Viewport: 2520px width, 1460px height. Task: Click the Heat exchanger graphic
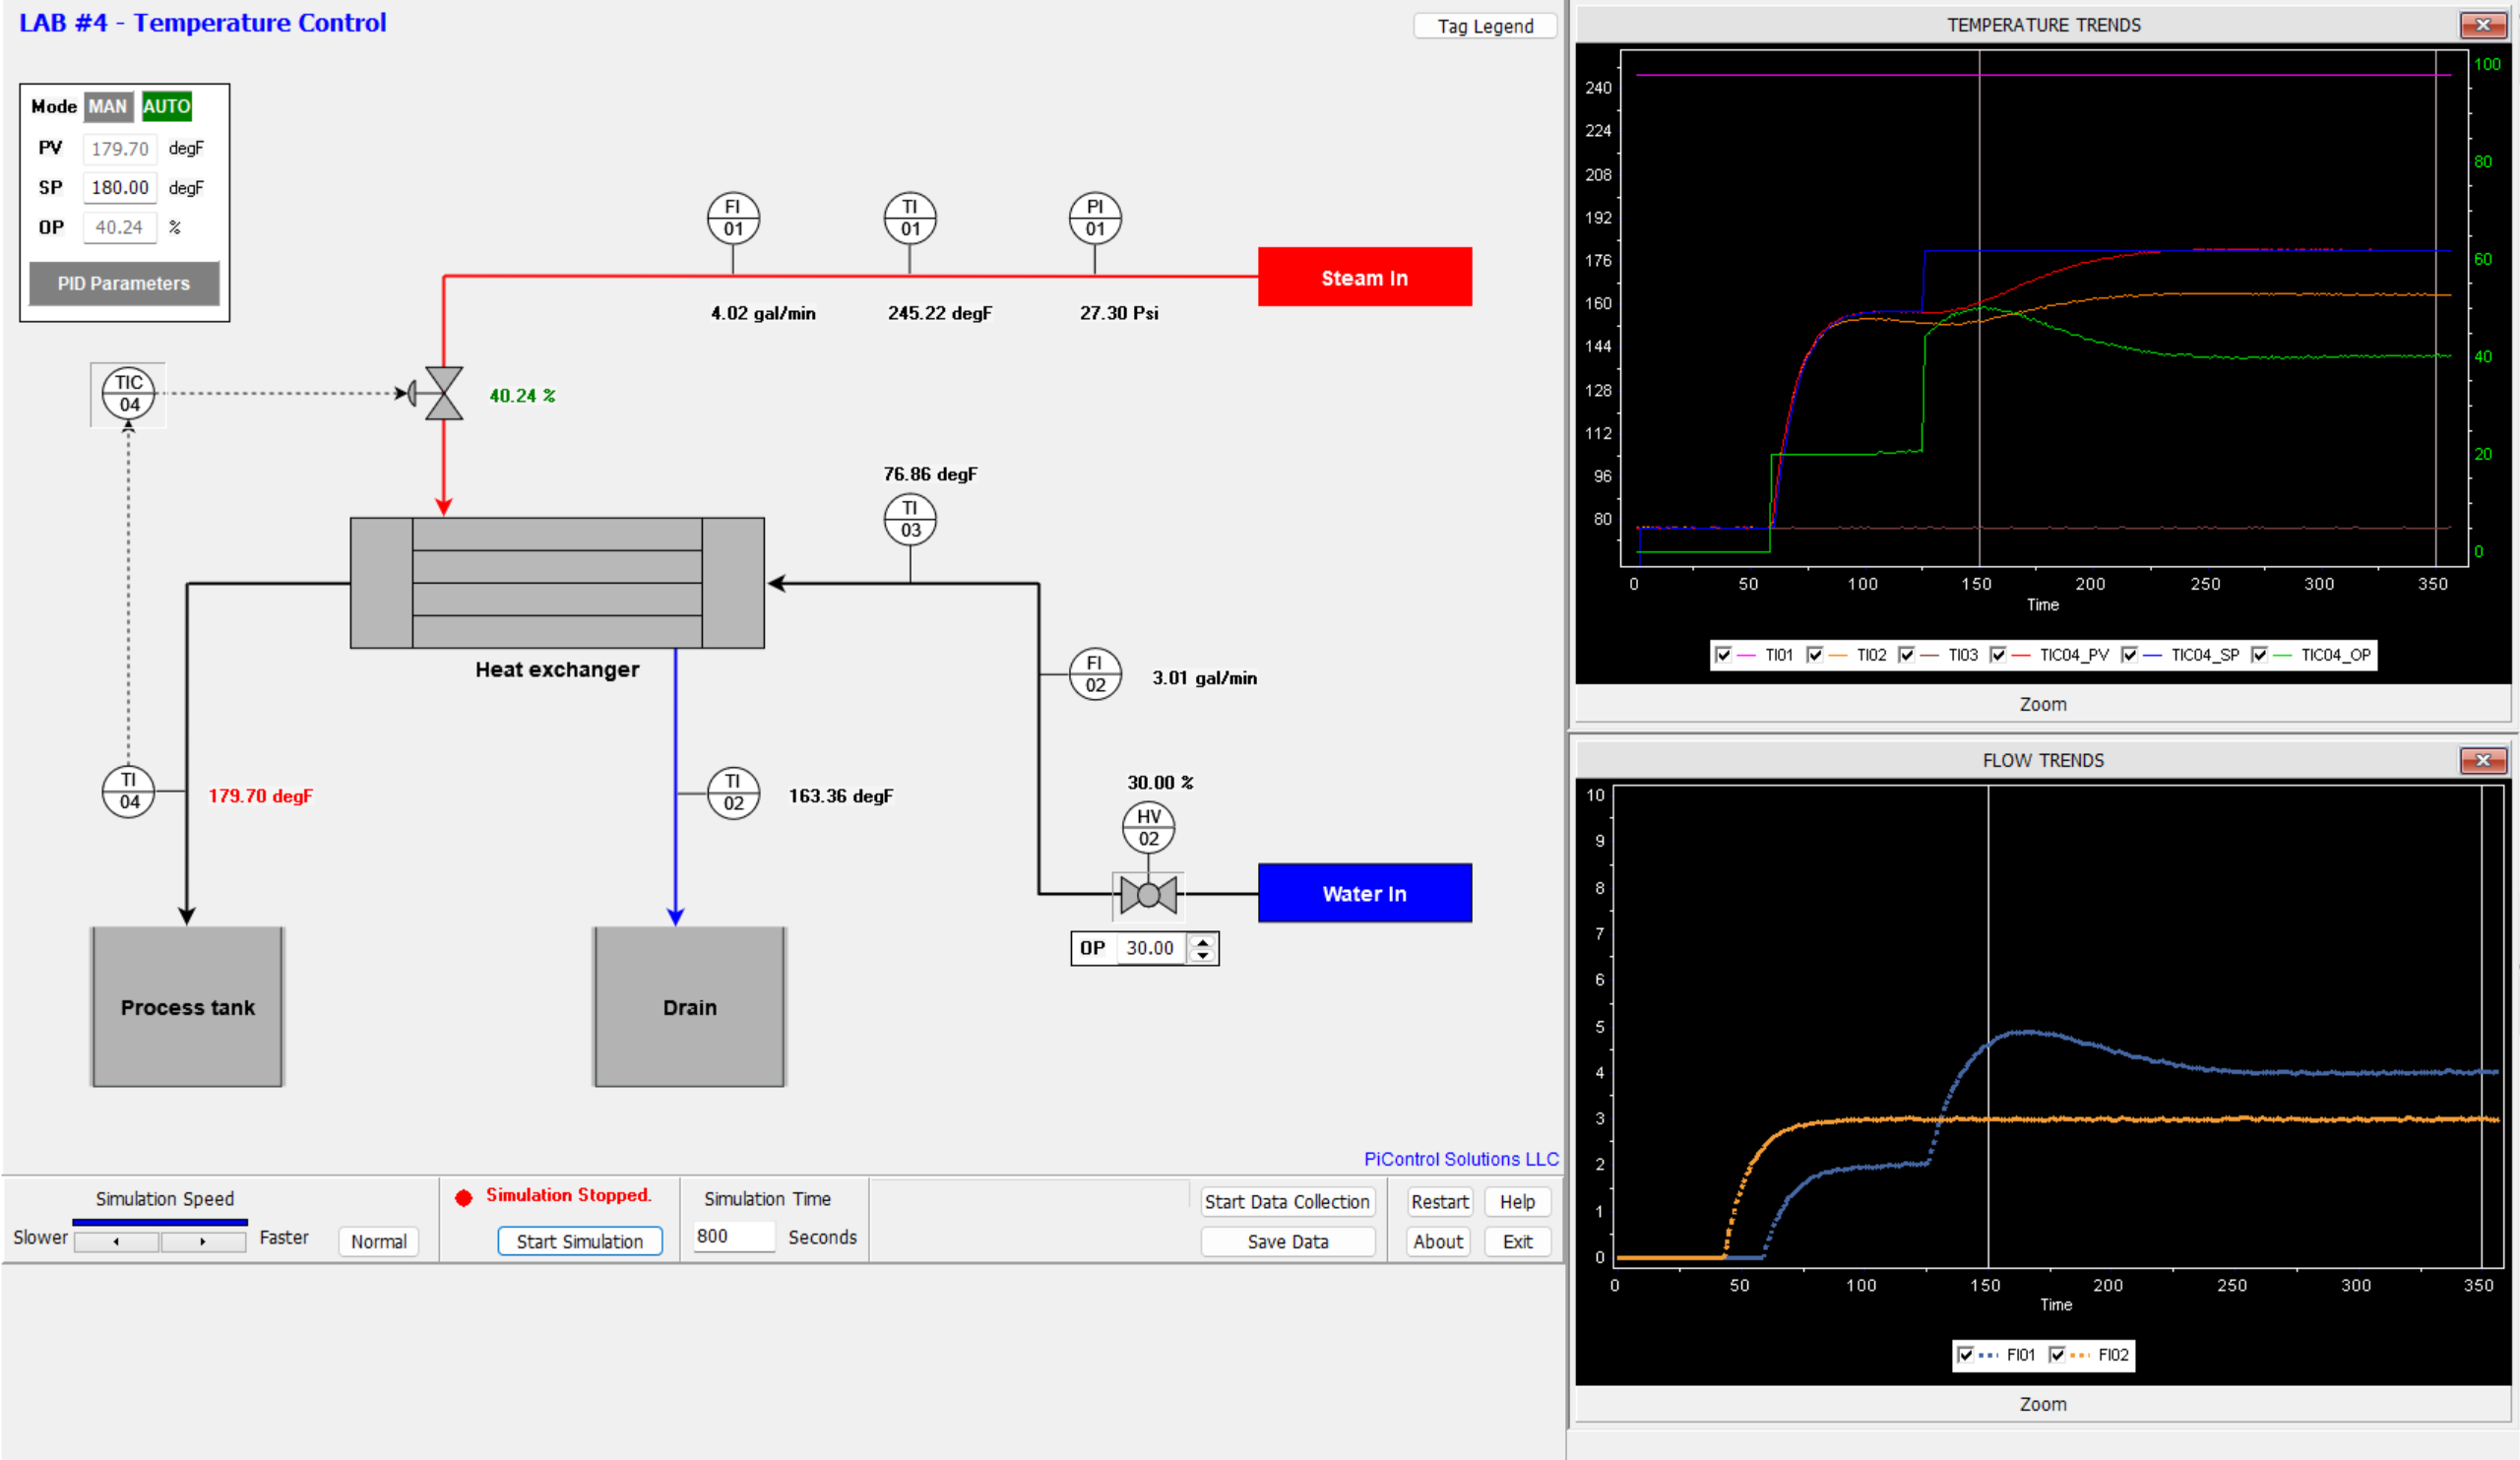[557, 583]
